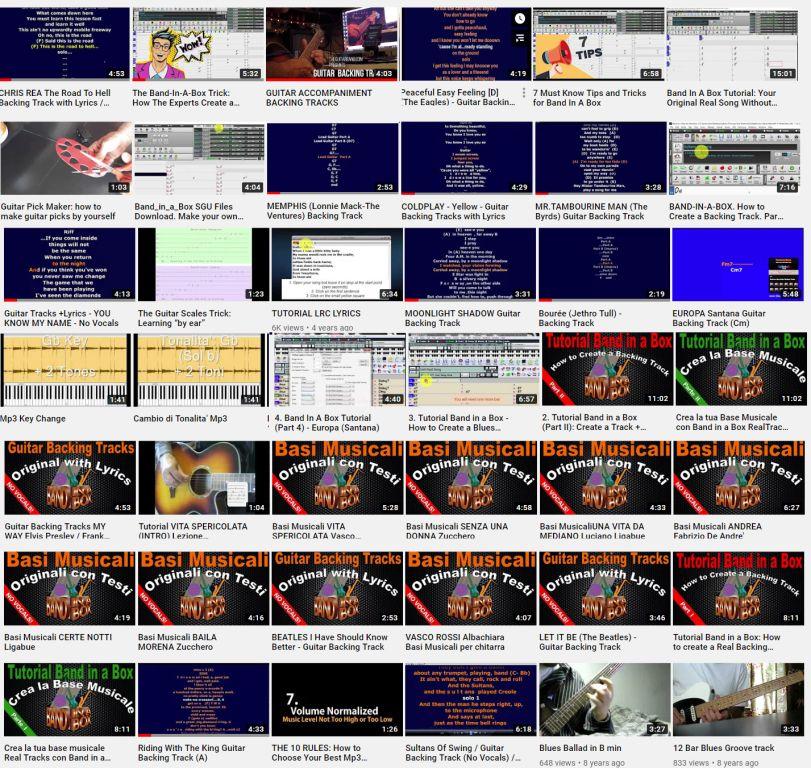Open the Tutorial 'How to Create a Backing Track' Part II thumbnail
This screenshot has width=811, height=768.
point(607,369)
